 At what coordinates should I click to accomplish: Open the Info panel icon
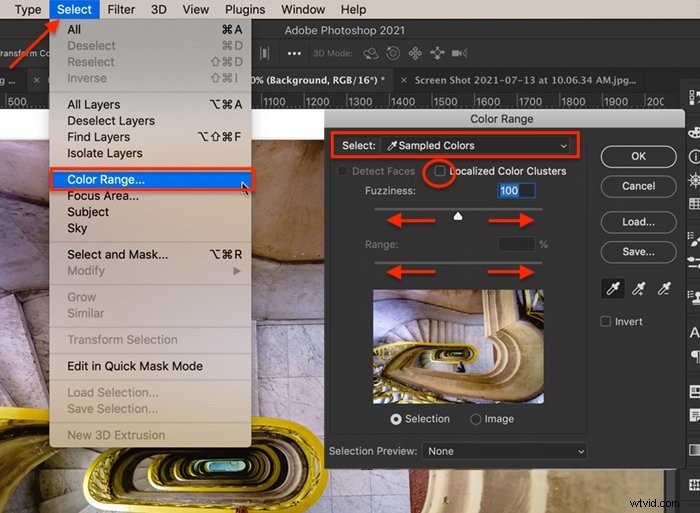pos(695,157)
